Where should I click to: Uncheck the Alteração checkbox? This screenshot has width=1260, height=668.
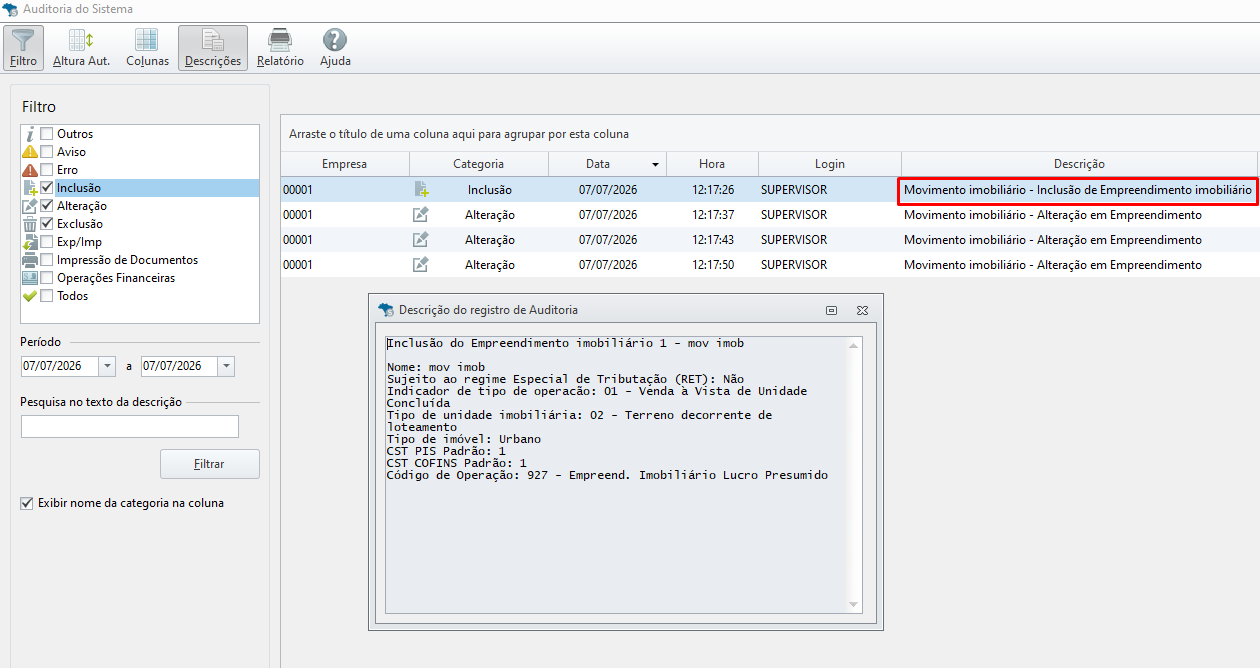pyautogui.click(x=47, y=206)
